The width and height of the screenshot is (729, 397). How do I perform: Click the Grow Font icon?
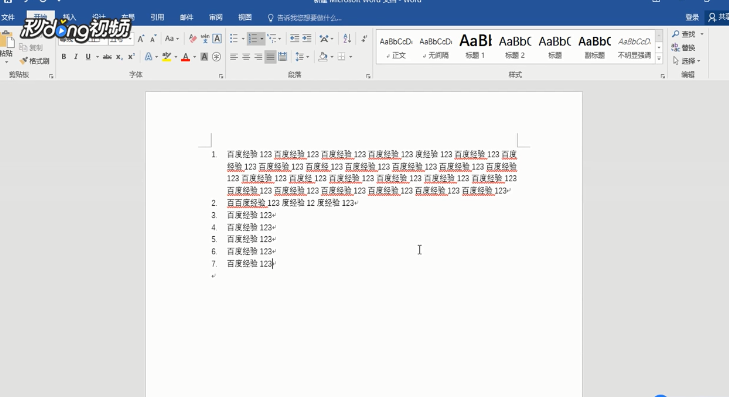point(141,39)
